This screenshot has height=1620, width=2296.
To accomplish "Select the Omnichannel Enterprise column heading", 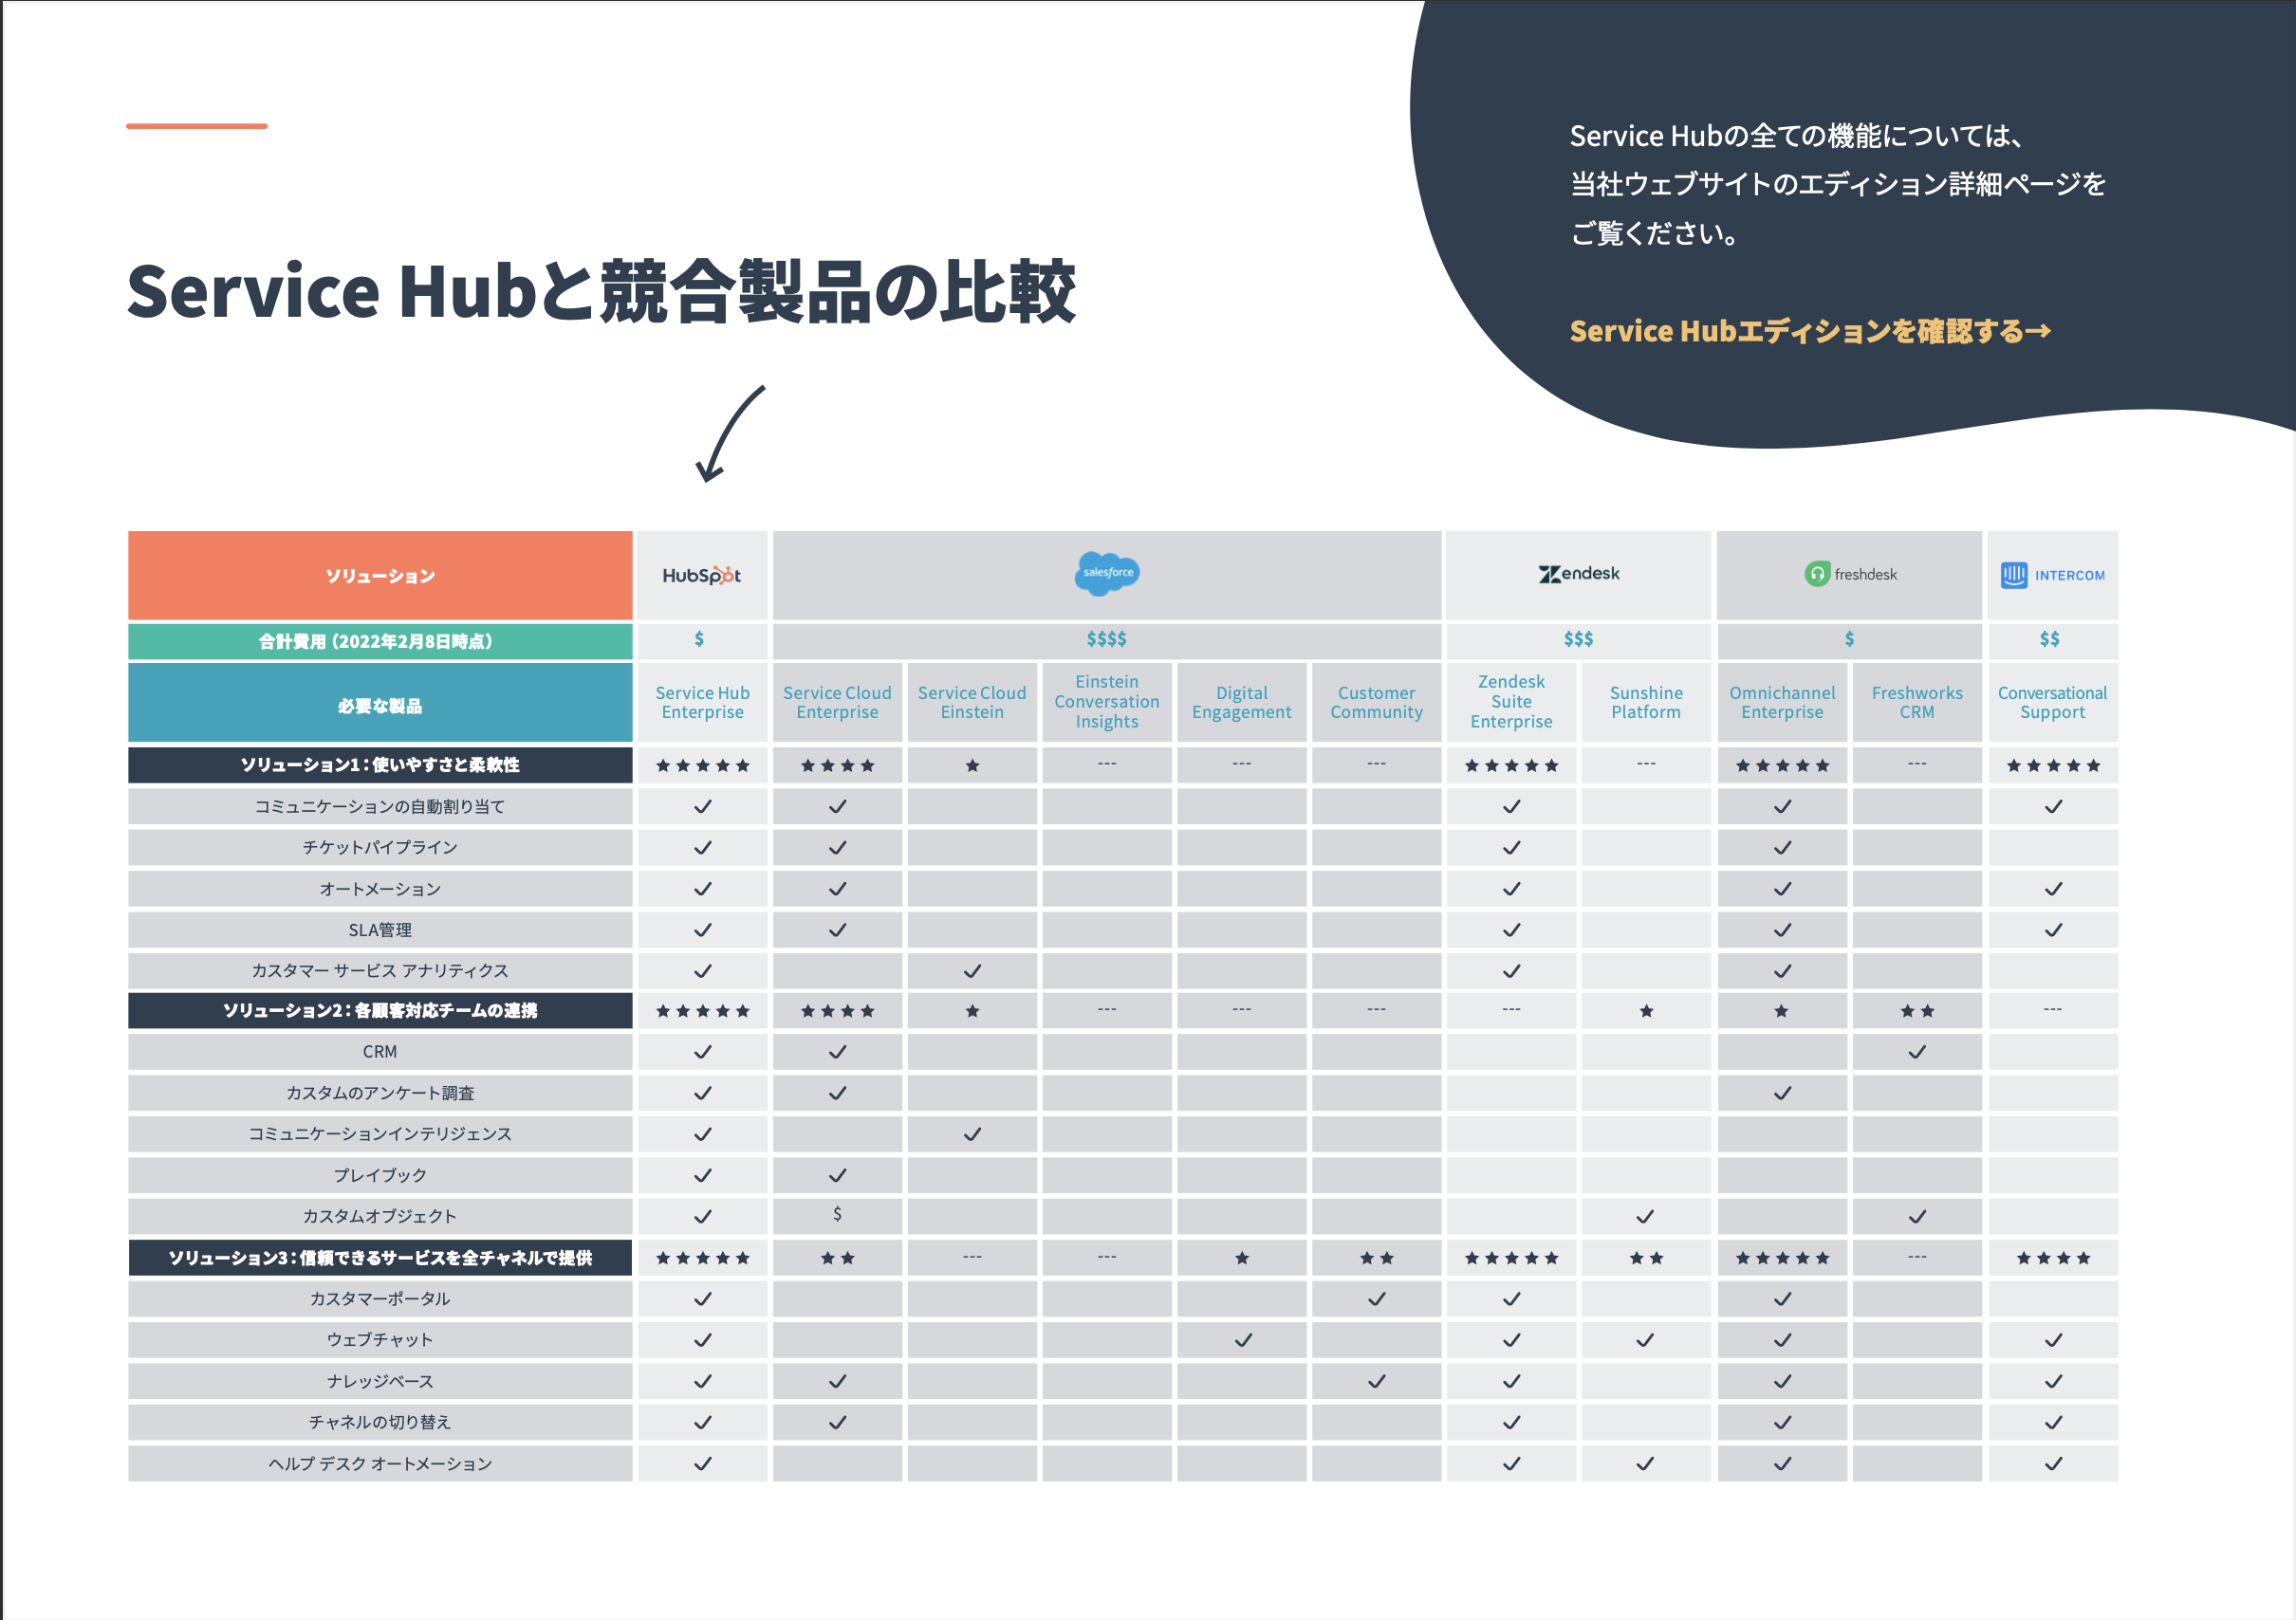I will [x=1782, y=702].
